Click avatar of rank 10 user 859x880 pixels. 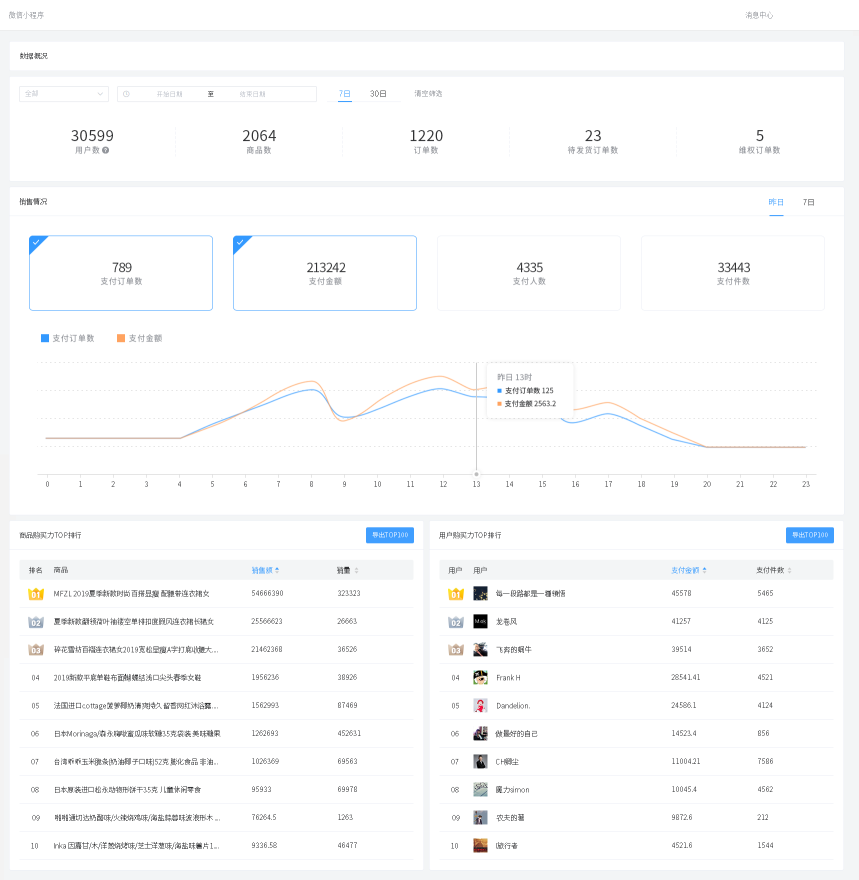pyautogui.click(x=480, y=846)
